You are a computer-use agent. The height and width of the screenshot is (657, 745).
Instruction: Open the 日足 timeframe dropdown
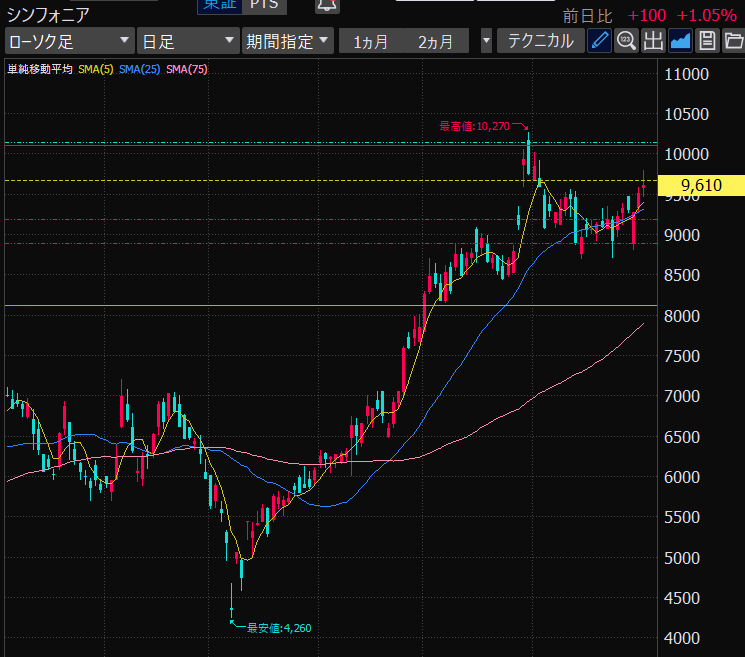pyautogui.click(x=188, y=41)
